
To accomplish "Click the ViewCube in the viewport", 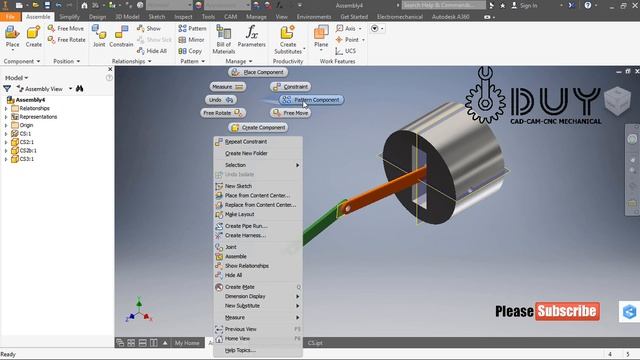I will pyautogui.click(x=617, y=101).
